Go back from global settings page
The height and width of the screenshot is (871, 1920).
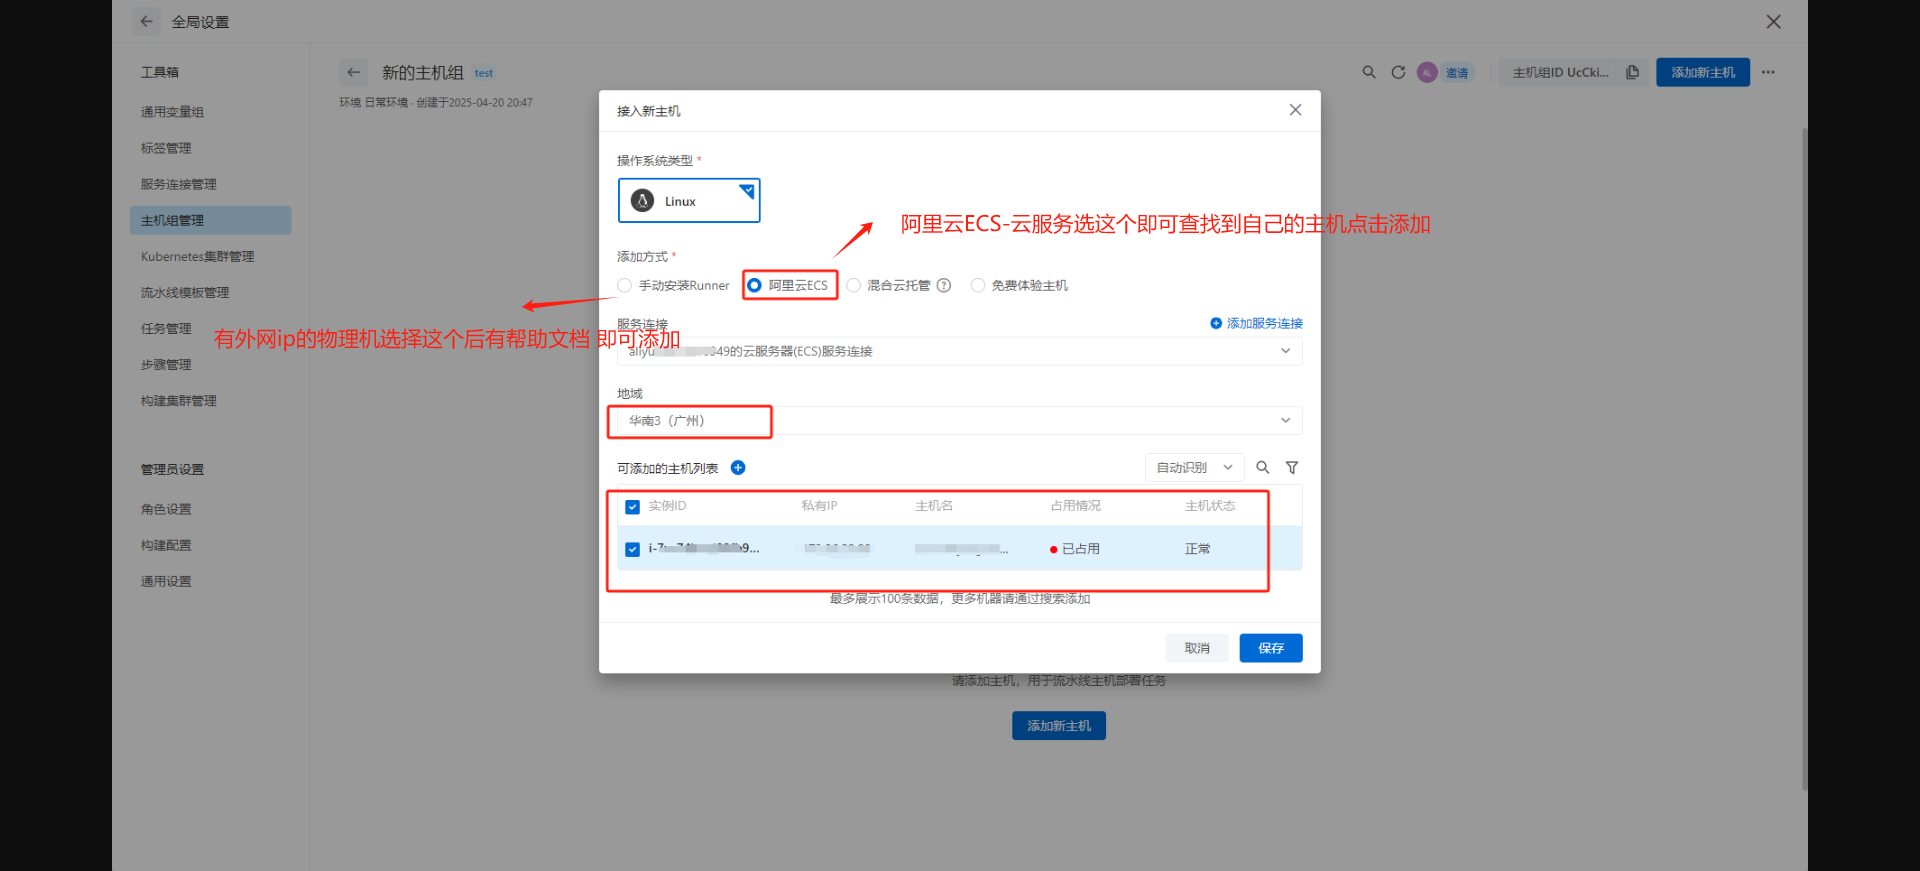coord(146,21)
